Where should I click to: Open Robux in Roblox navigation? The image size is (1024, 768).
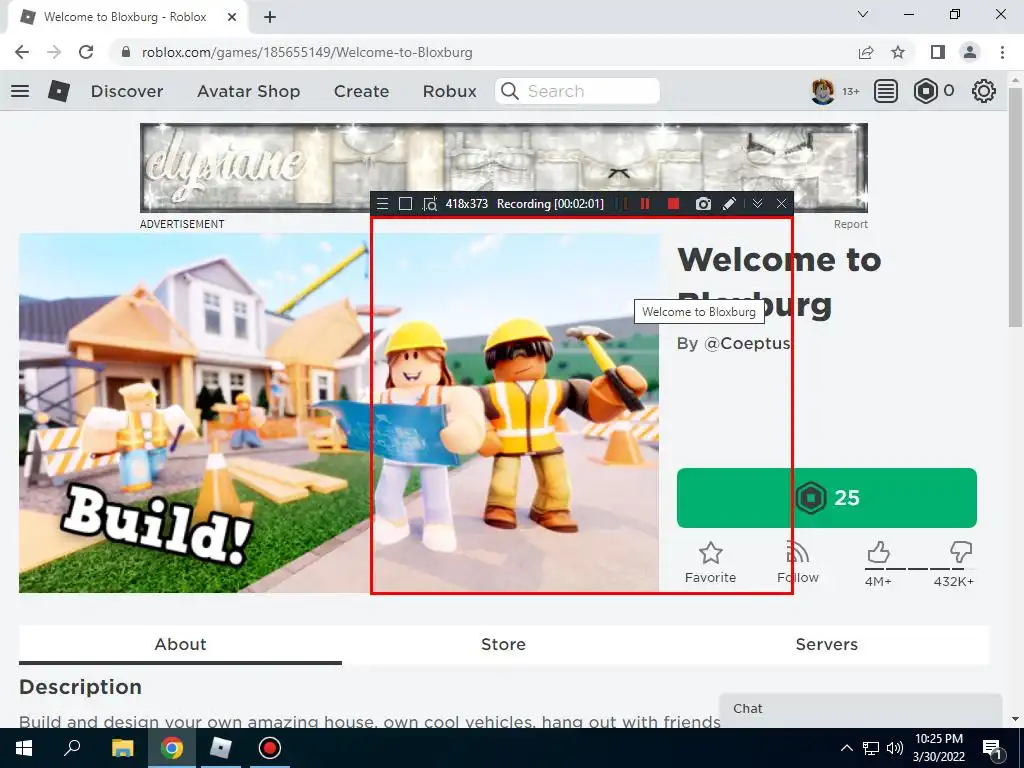click(450, 91)
